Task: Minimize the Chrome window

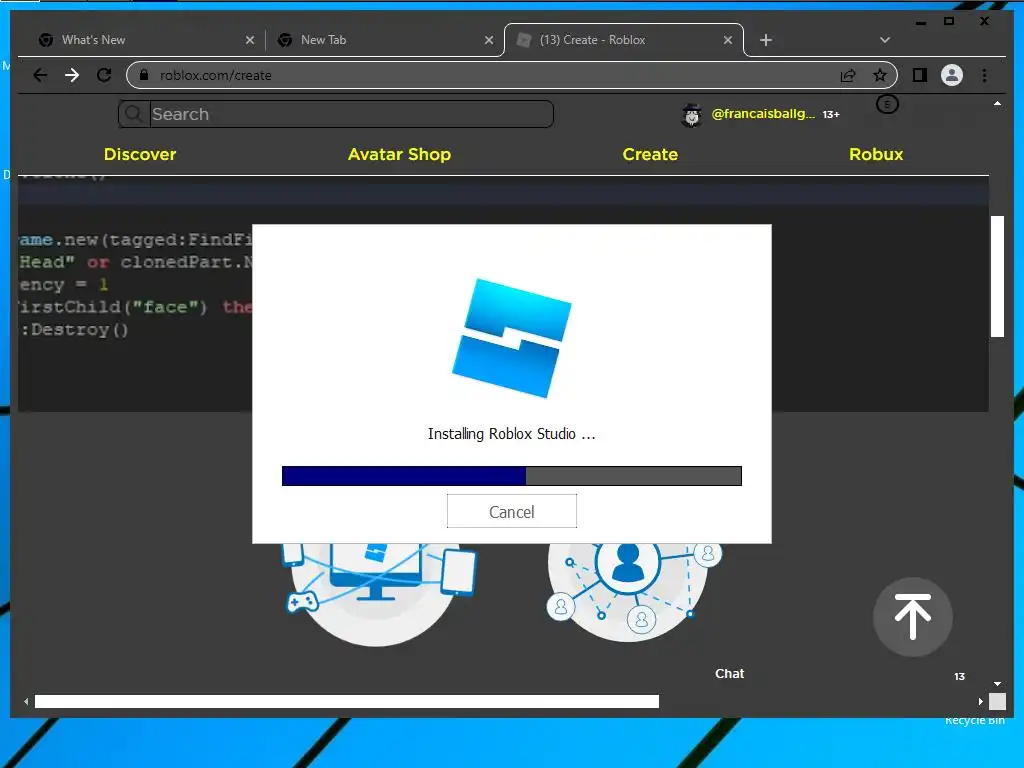Action: tap(921, 22)
